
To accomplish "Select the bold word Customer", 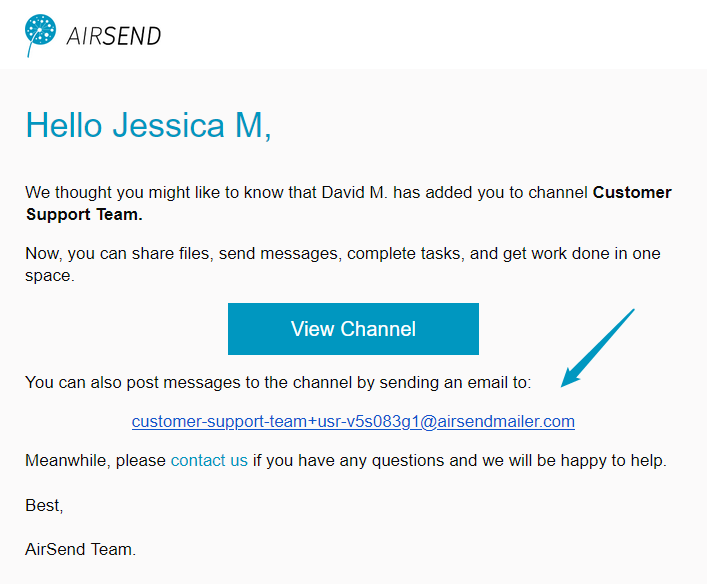I will [x=632, y=193].
